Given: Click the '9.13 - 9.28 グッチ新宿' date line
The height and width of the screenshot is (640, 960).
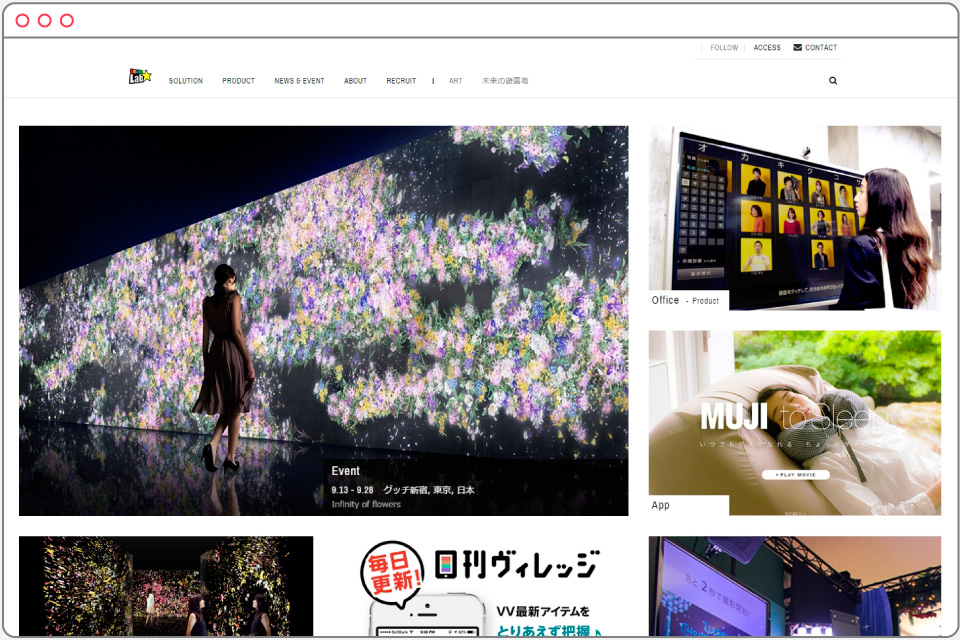Looking at the screenshot, I should pyautogui.click(x=403, y=490).
